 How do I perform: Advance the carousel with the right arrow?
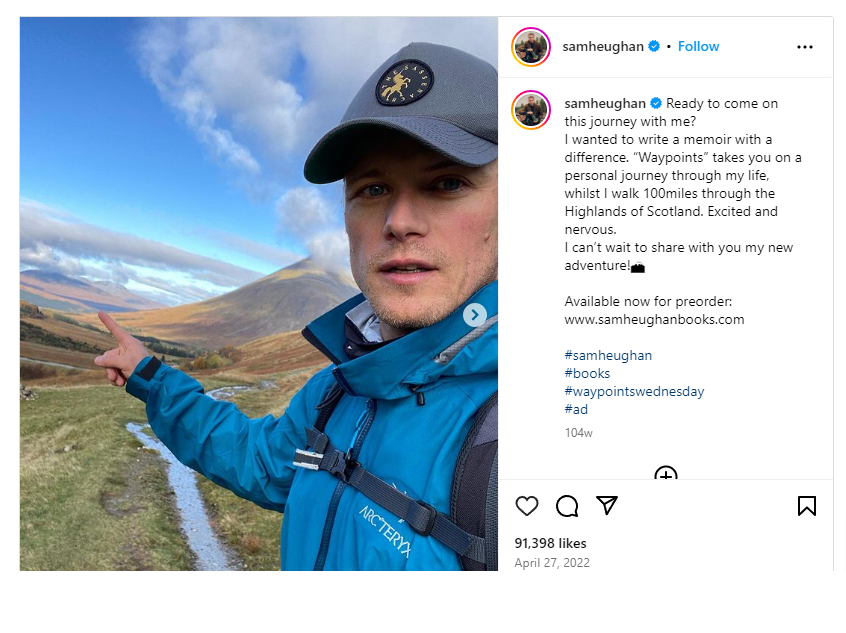click(x=474, y=315)
